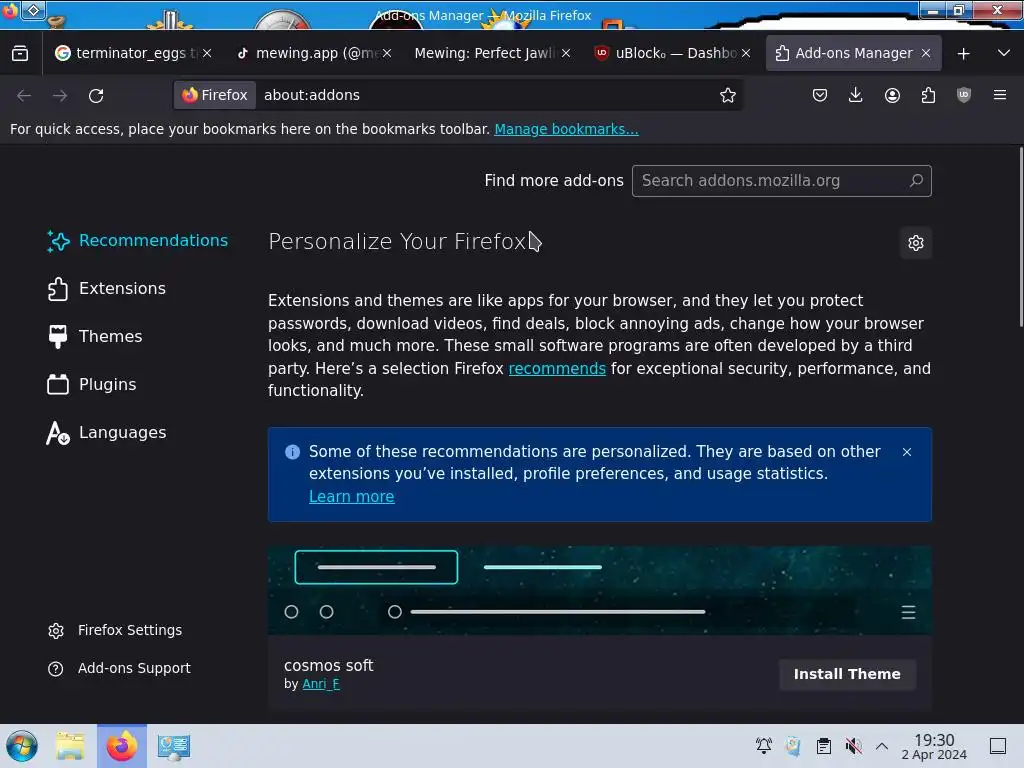Click the Firefox identity badge in address bar
This screenshot has height=768, width=1024.
215,95
